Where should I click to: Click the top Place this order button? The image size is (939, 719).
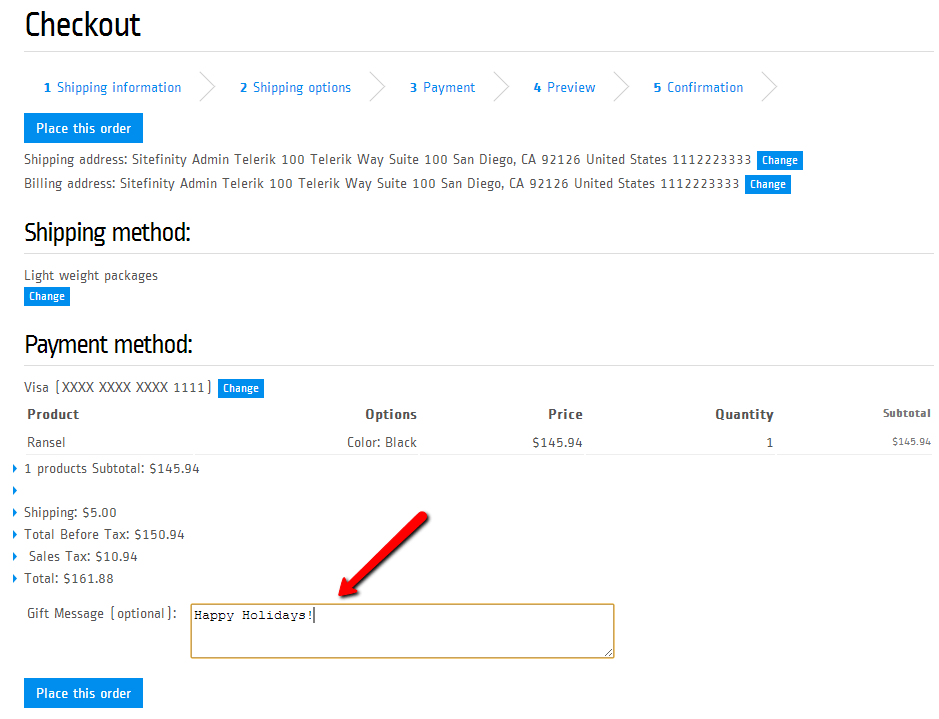pos(84,128)
